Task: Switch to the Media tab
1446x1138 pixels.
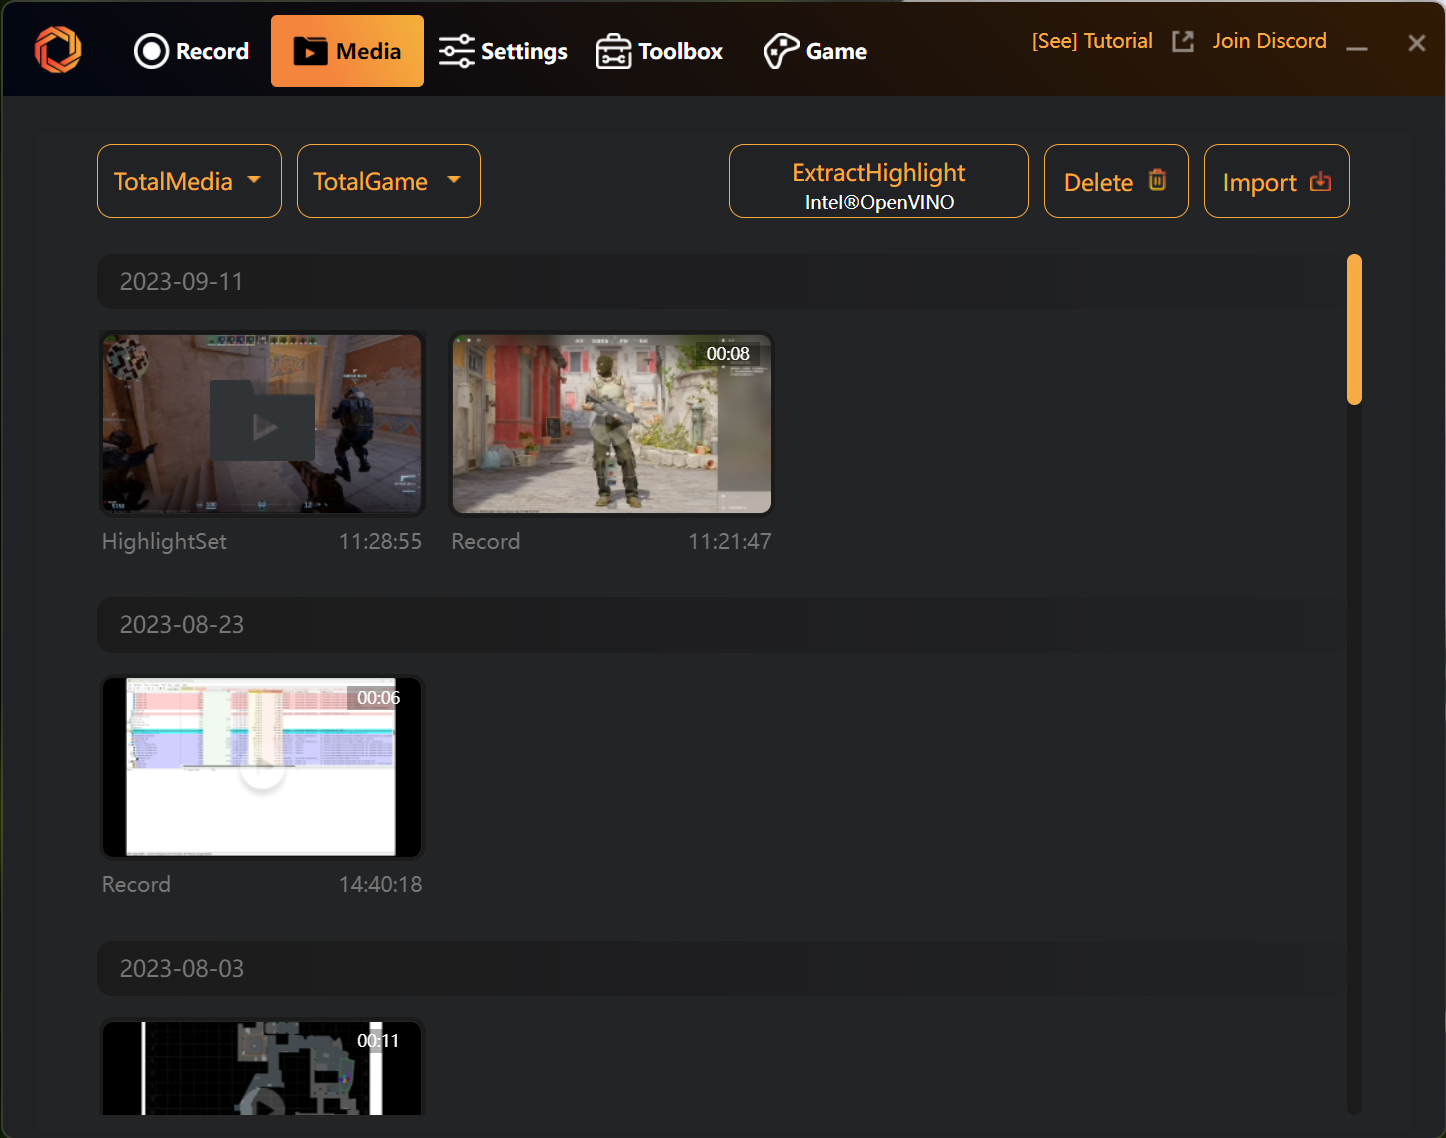Action: (x=347, y=51)
